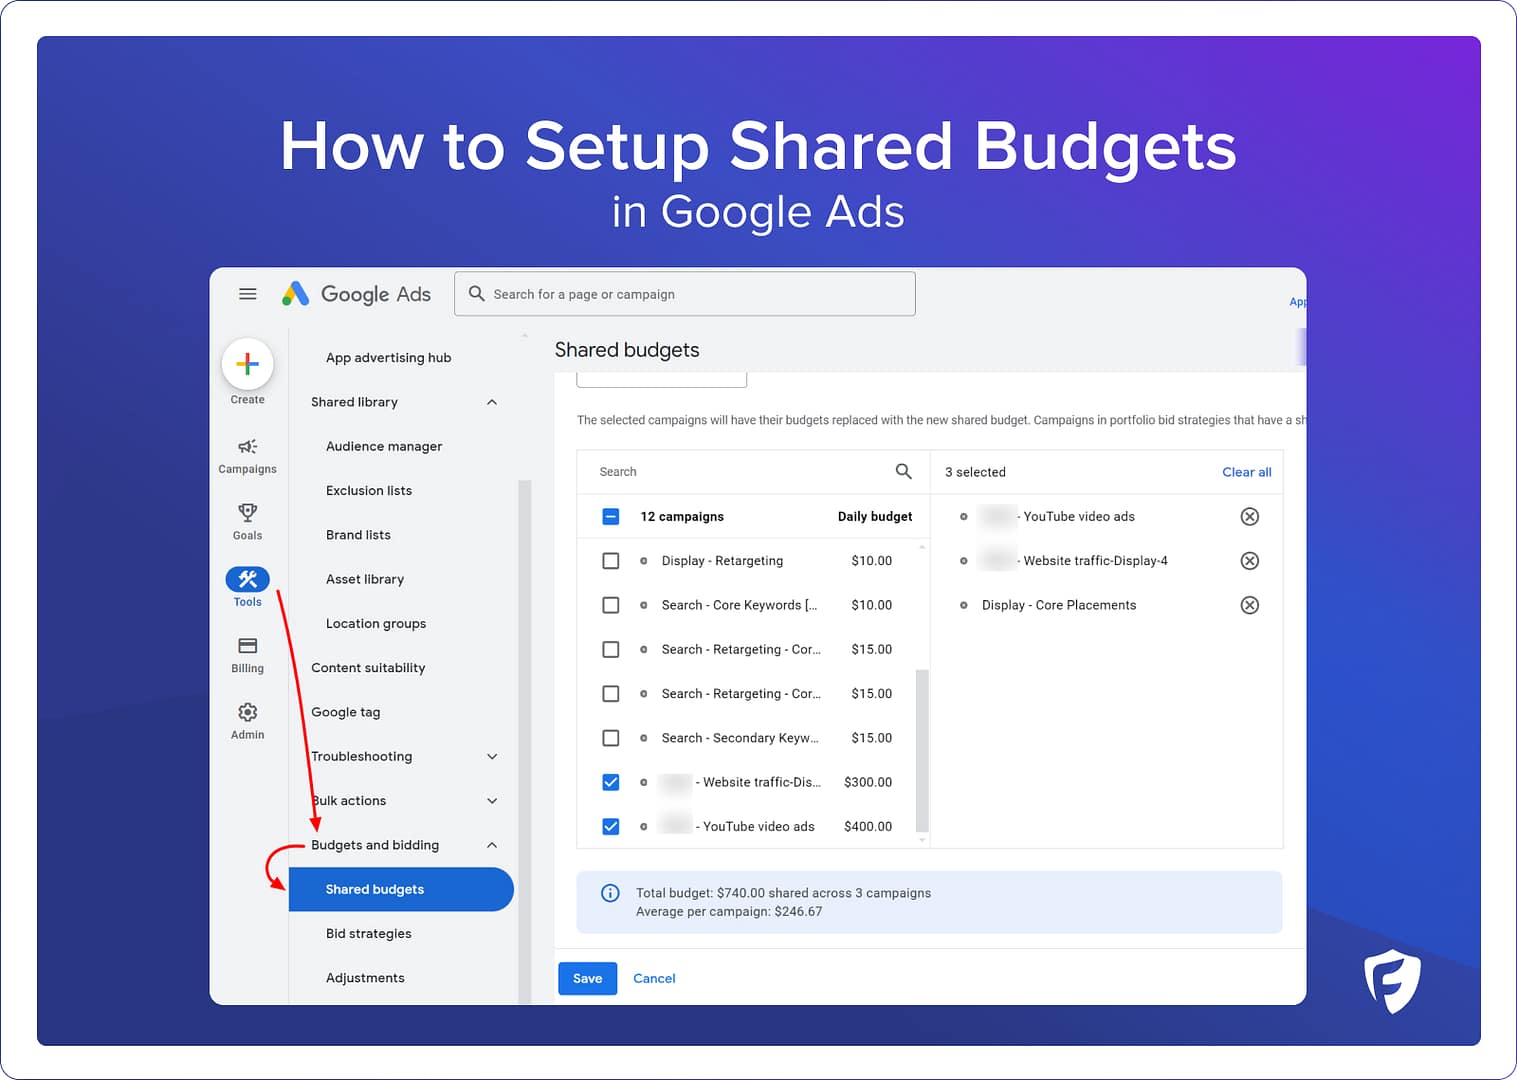Collapse the Shared library section
The height and width of the screenshot is (1080, 1517).
point(492,402)
